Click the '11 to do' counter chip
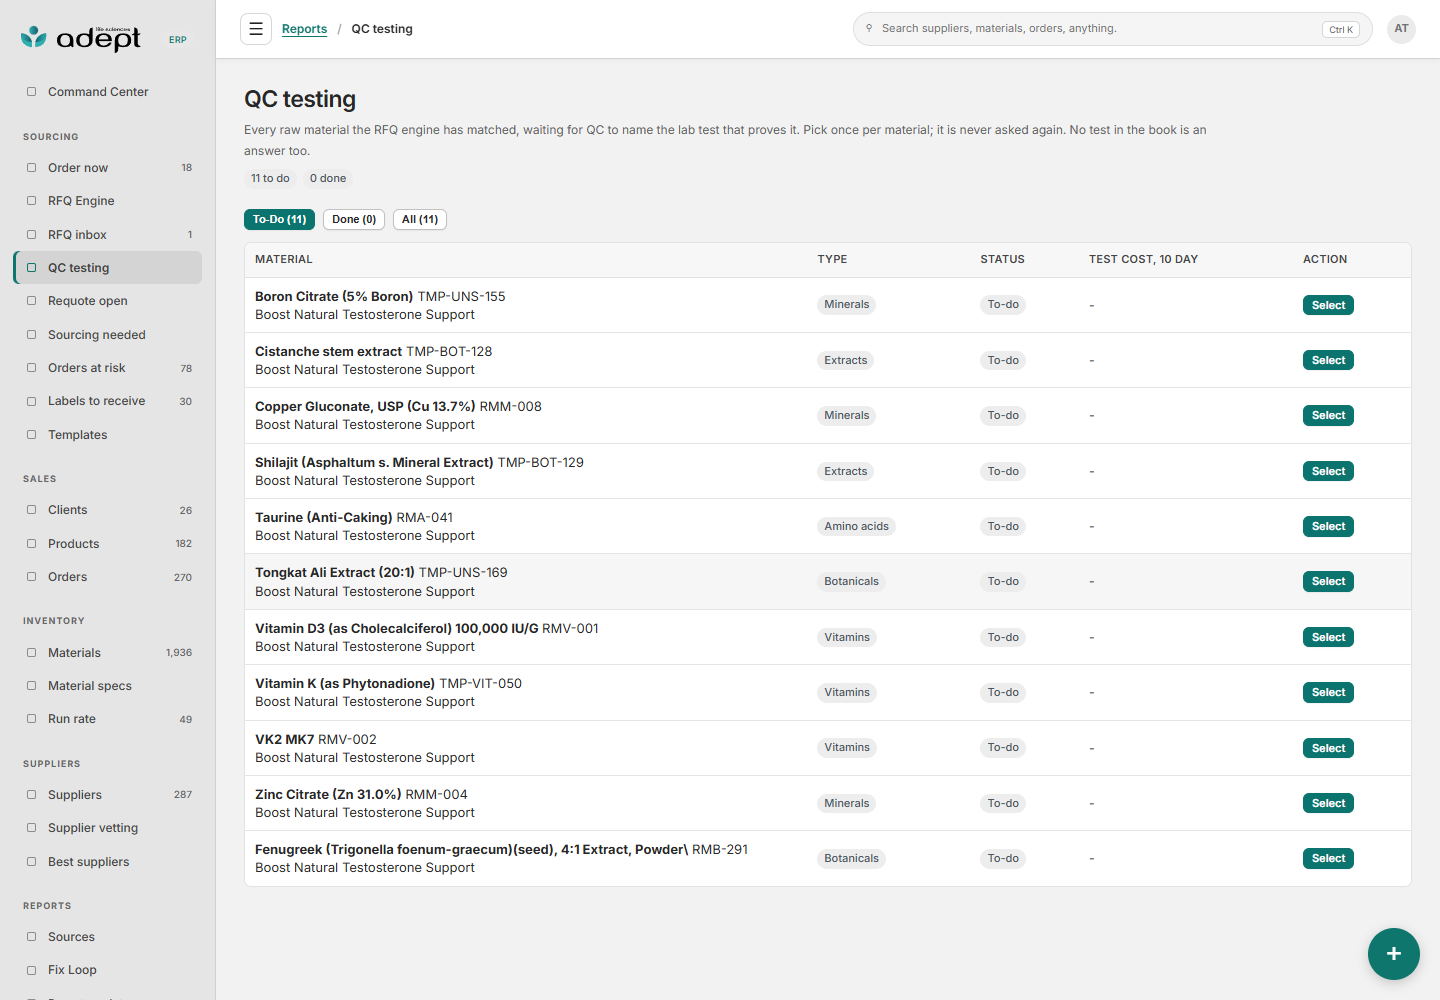 (x=270, y=178)
